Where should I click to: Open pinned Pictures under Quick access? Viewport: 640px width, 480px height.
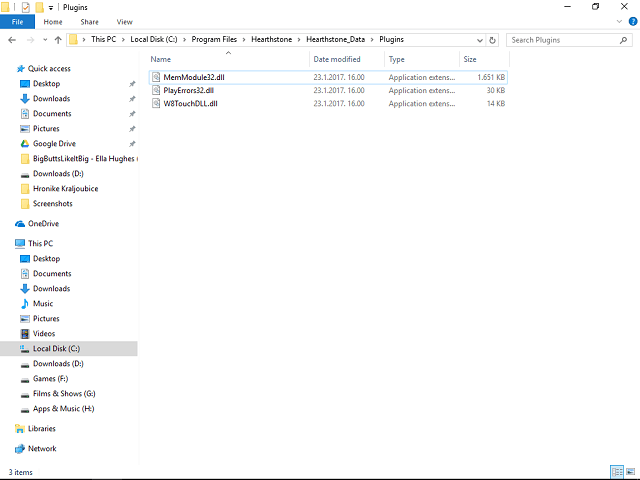46,129
